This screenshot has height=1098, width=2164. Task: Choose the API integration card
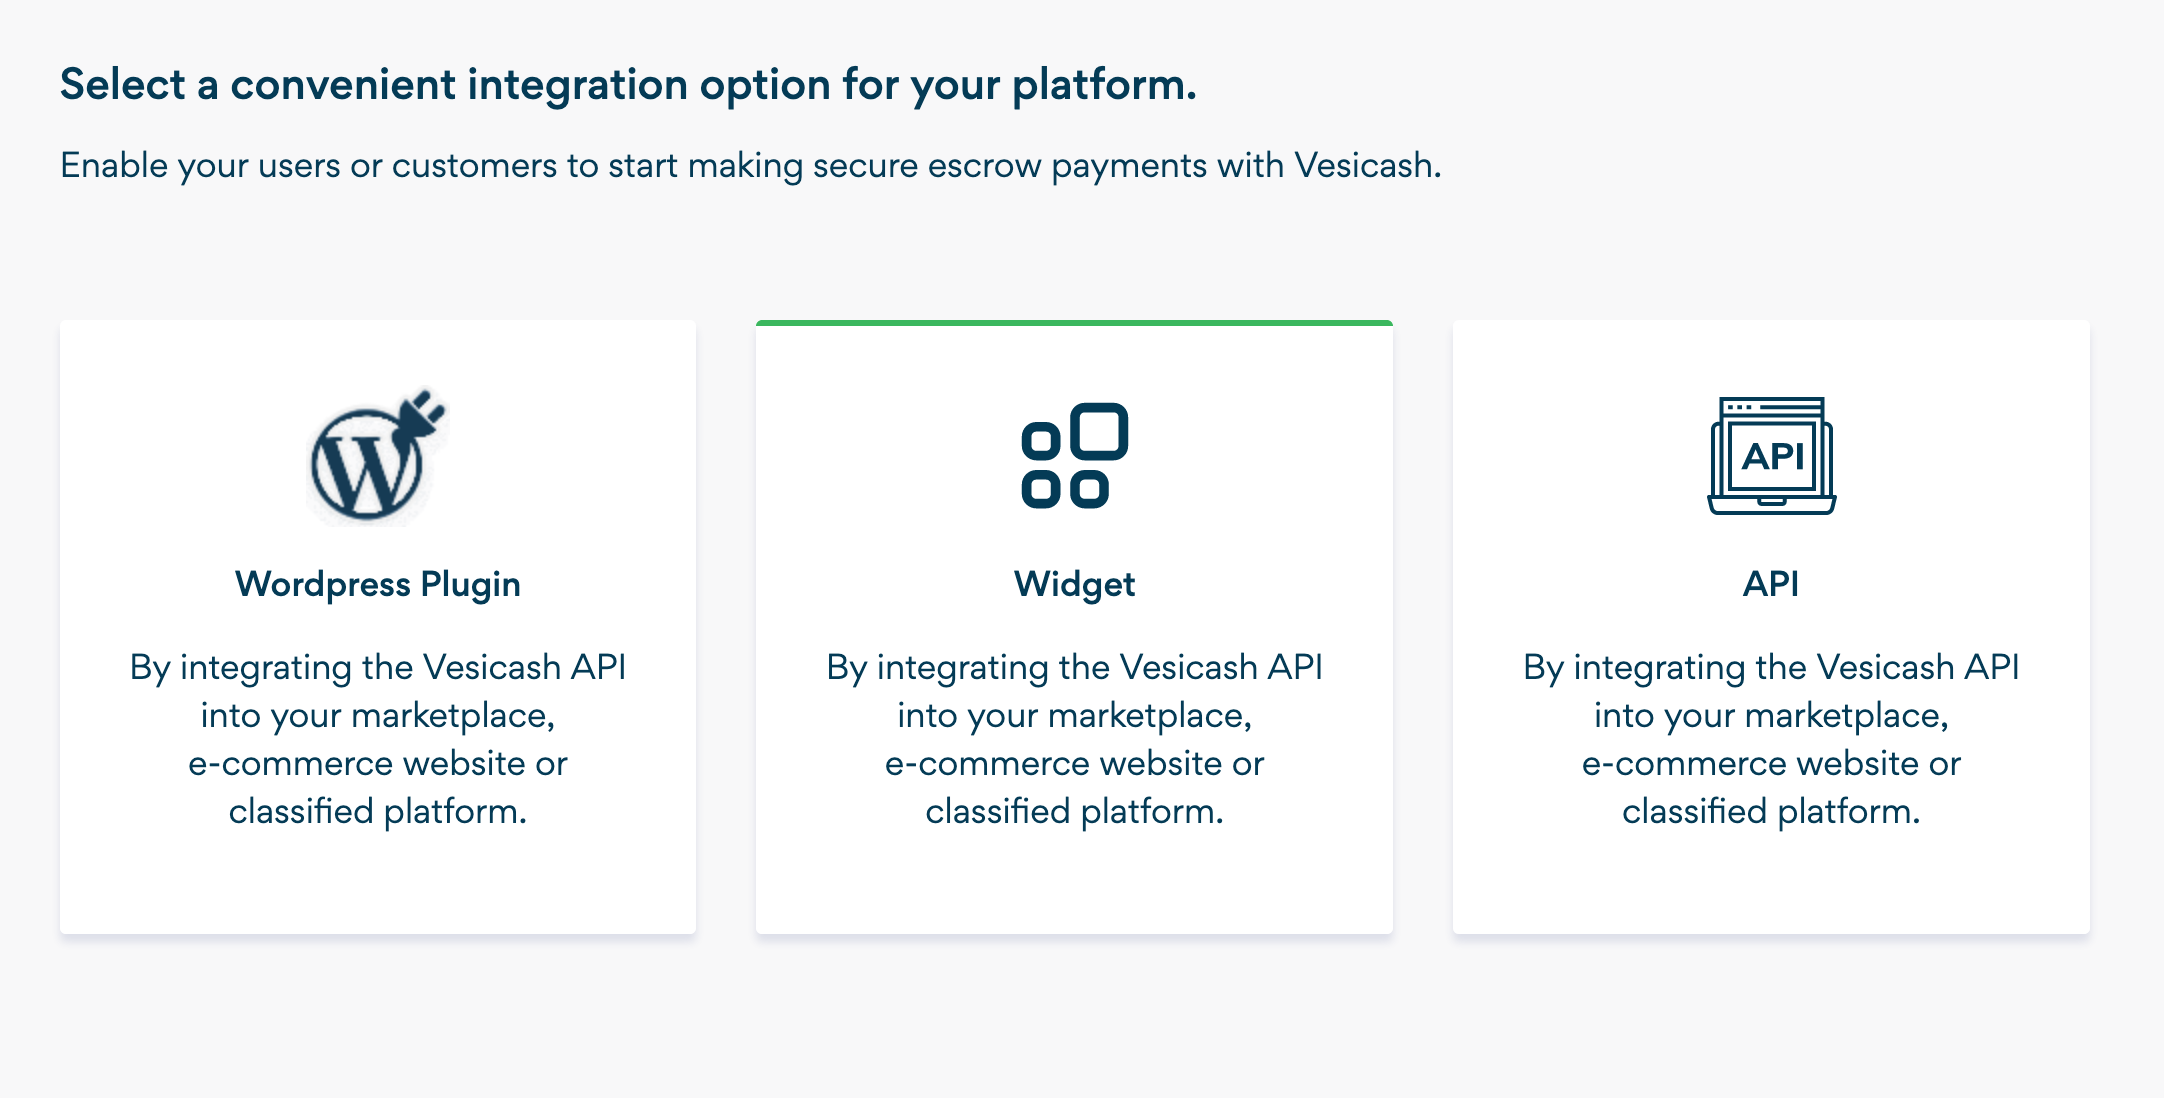(x=1771, y=627)
